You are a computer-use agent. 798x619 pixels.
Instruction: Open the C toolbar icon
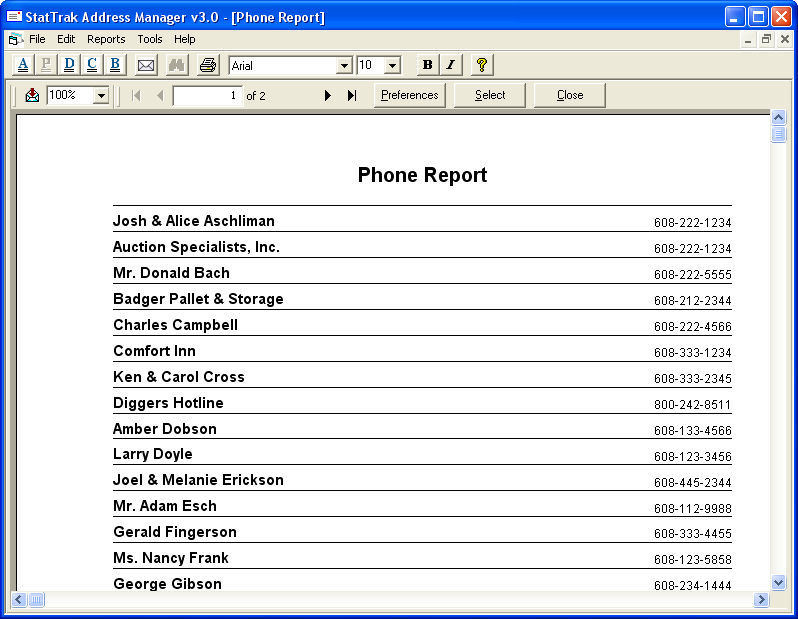[x=92, y=65]
